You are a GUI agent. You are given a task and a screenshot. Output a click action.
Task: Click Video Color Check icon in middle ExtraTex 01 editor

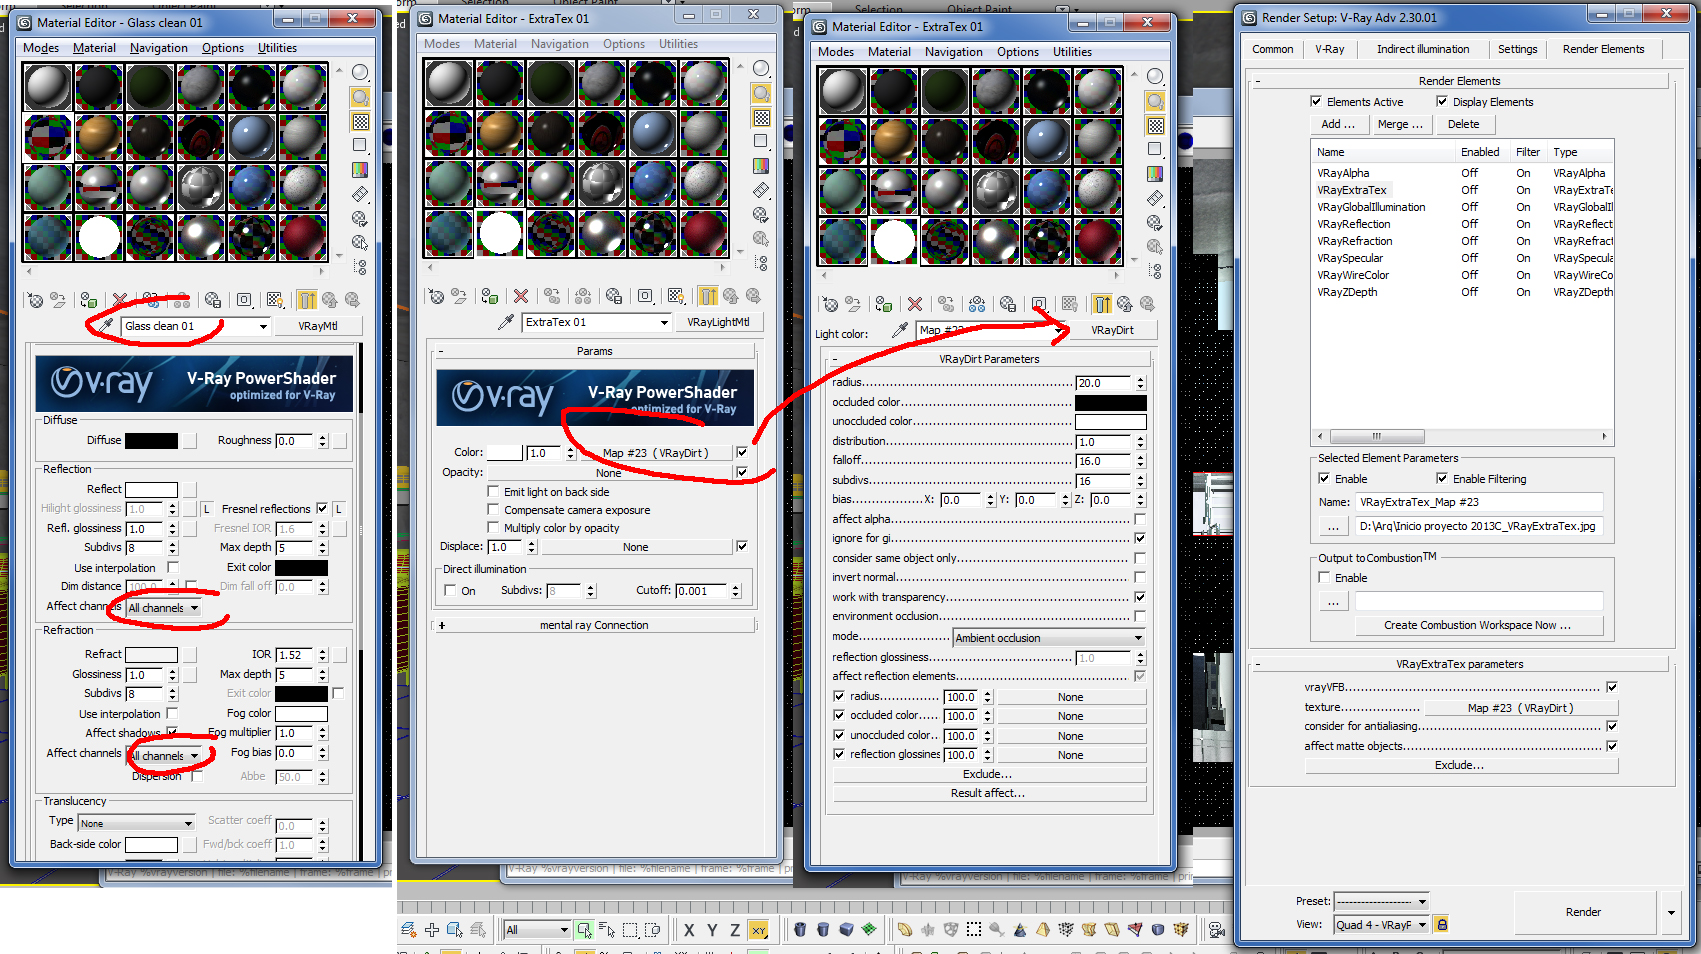pyautogui.click(x=761, y=165)
